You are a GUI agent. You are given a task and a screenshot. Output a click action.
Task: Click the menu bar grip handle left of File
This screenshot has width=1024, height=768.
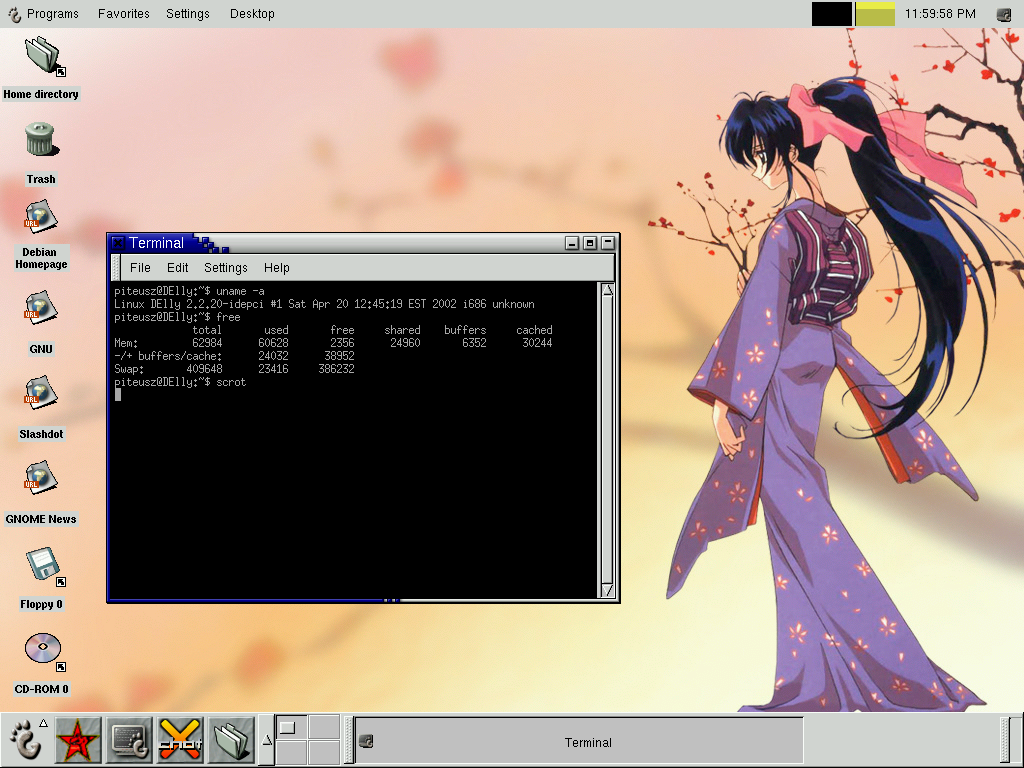coord(116,268)
